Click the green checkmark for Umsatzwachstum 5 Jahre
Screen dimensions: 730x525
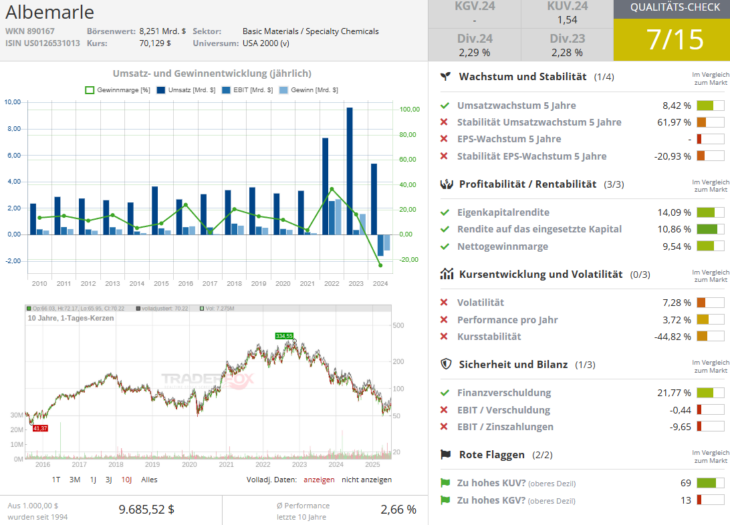445,106
